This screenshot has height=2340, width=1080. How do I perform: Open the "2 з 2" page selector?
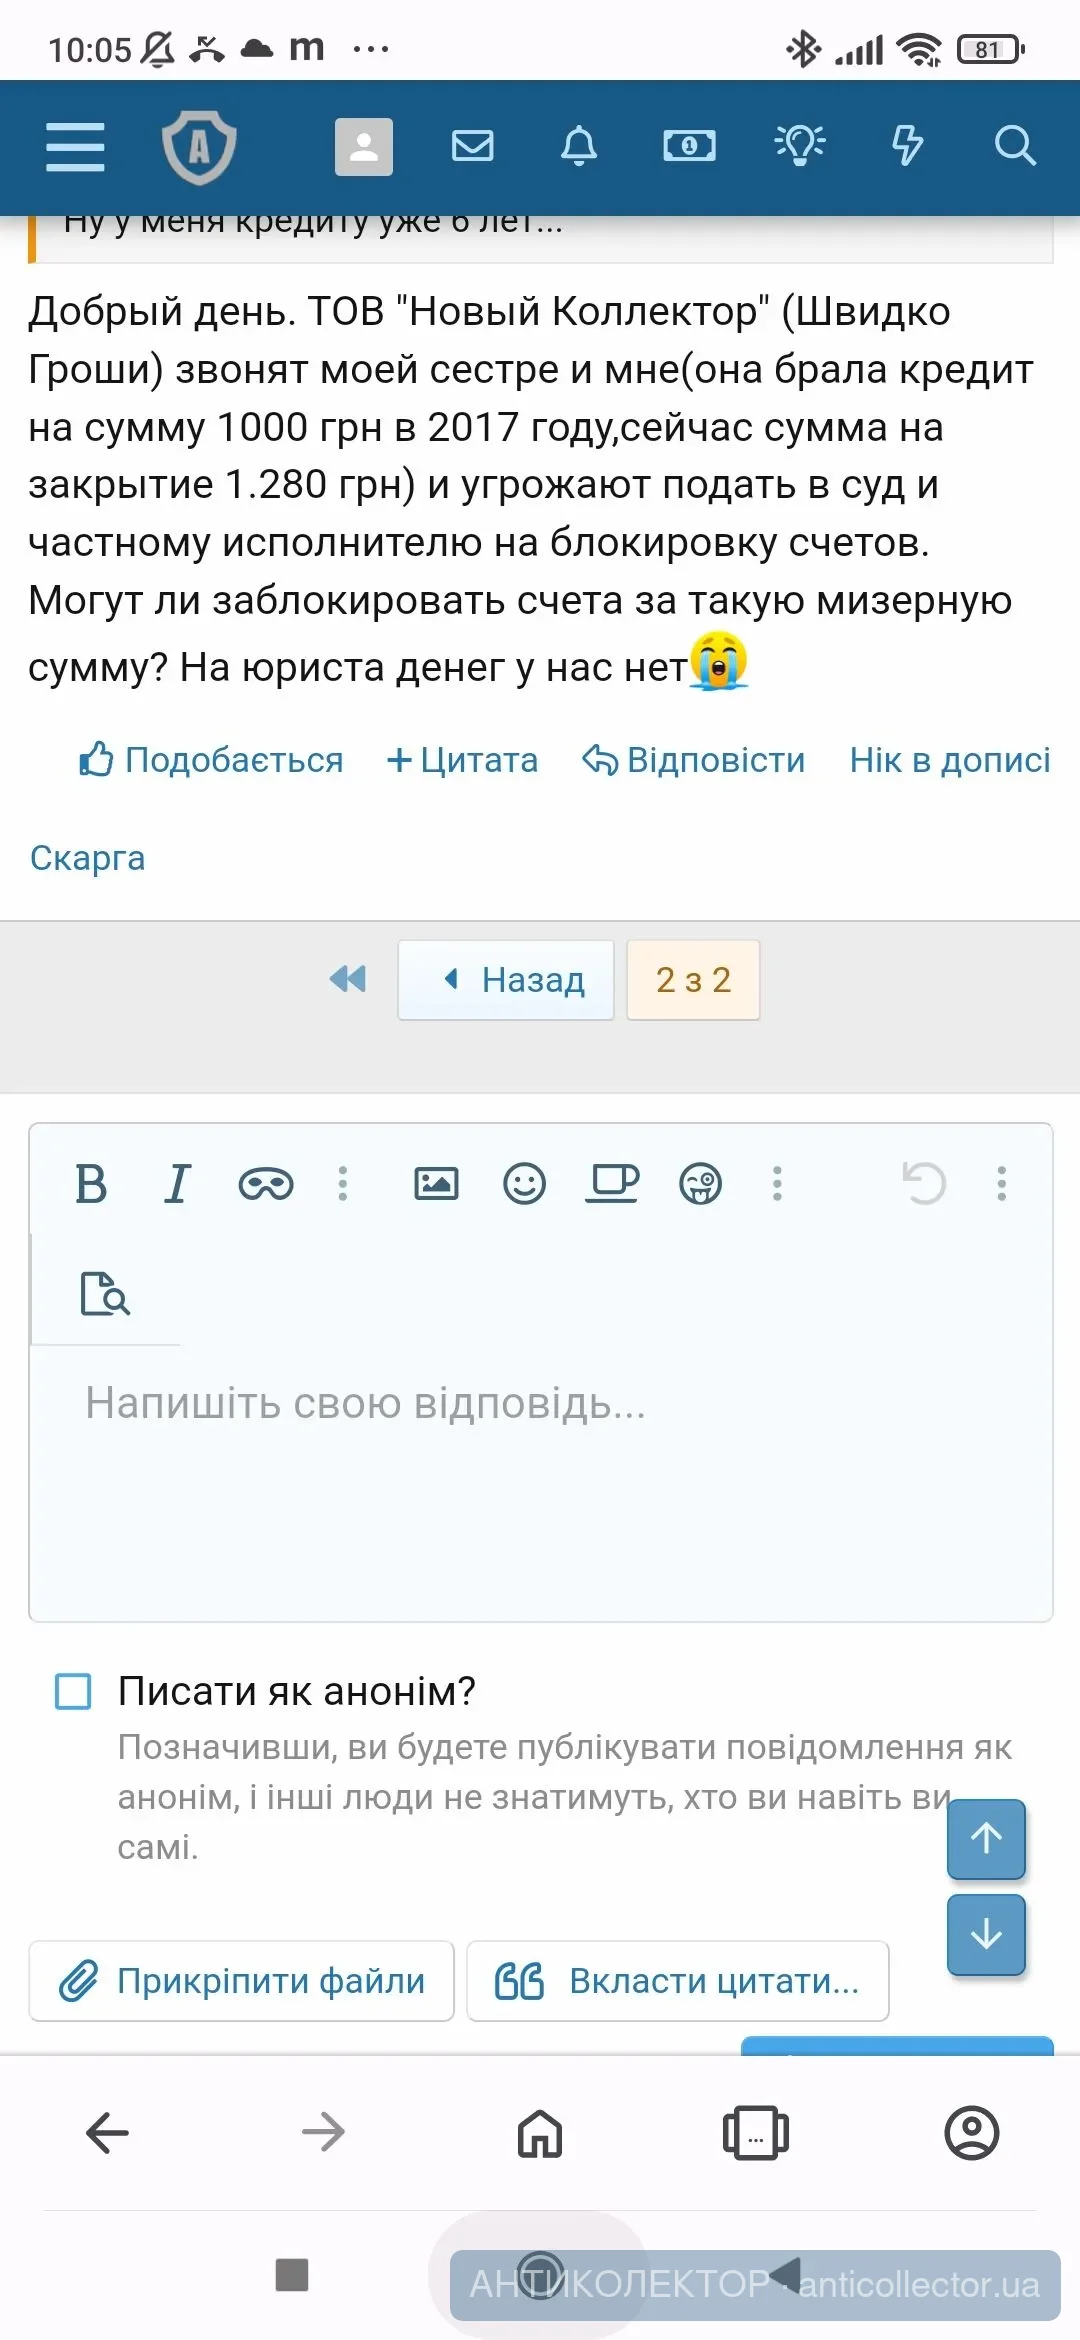click(x=693, y=980)
